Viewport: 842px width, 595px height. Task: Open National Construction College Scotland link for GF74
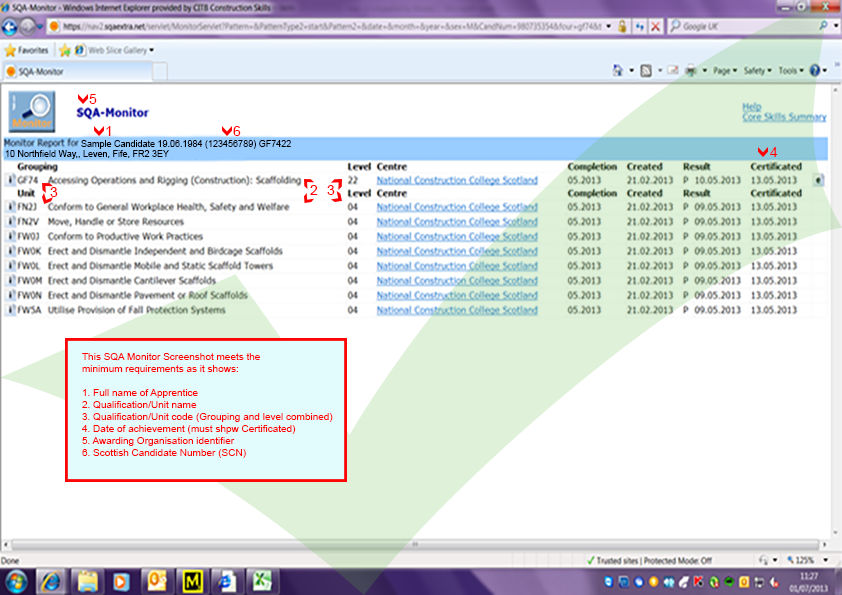(457, 180)
